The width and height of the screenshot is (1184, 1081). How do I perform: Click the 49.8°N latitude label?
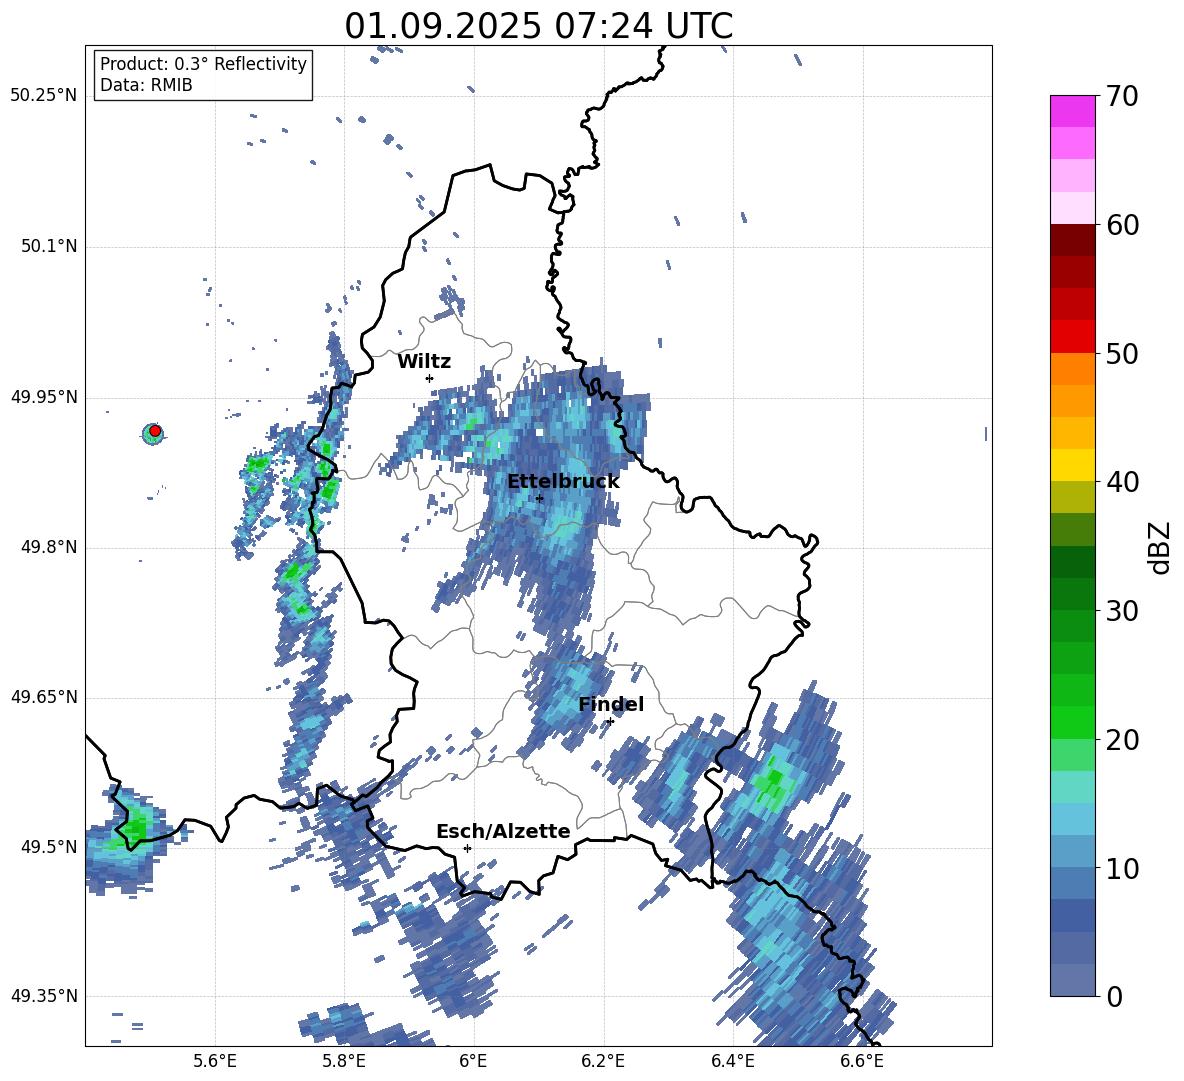48,547
